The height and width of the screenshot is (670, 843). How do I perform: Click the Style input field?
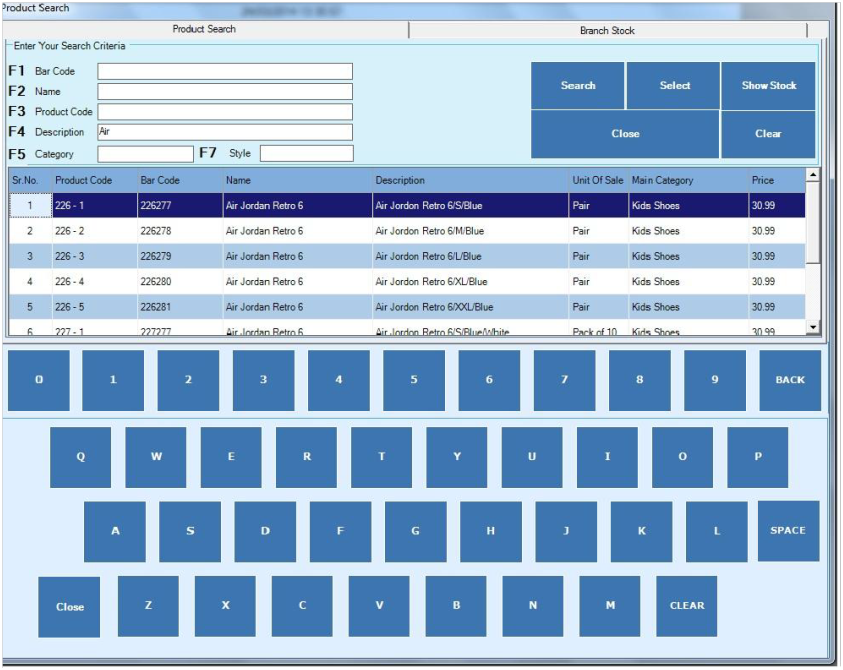(306, 154)
